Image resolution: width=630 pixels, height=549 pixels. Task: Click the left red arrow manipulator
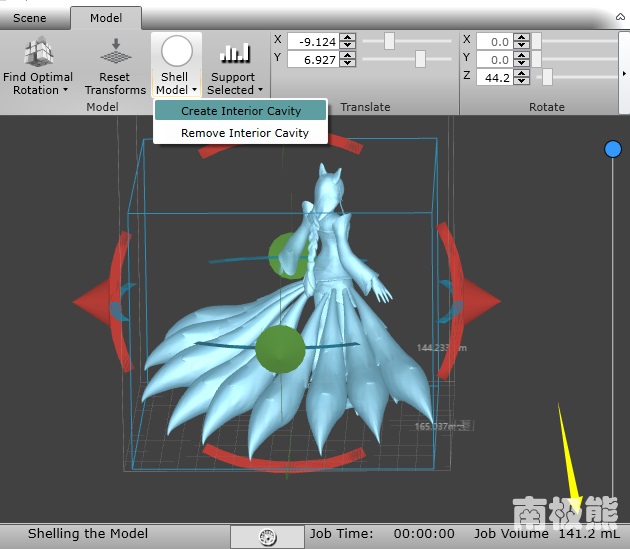click(91, 301)
